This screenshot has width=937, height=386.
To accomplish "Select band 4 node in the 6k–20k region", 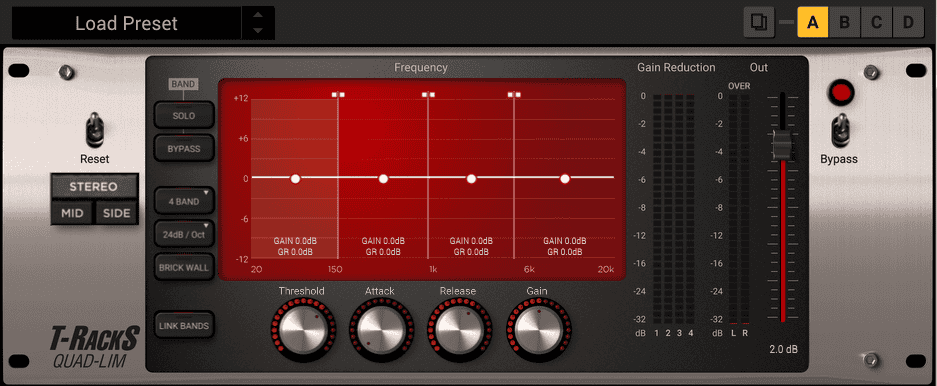I will (x=565, y=178).
